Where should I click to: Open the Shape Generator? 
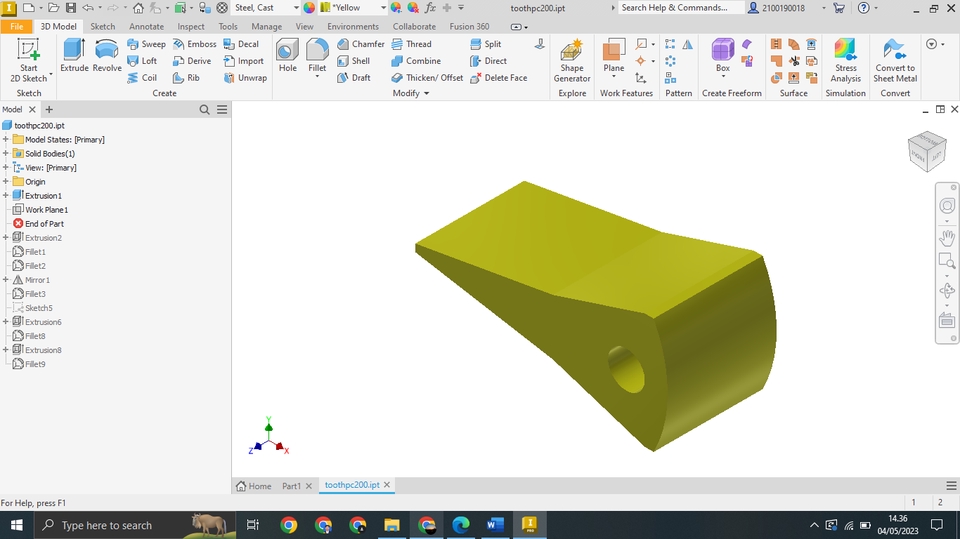(572, 60)
